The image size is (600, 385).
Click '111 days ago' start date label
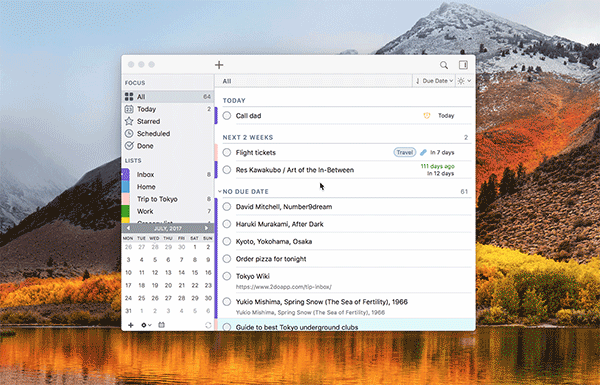pyautogui.click(x=437, y=166)
